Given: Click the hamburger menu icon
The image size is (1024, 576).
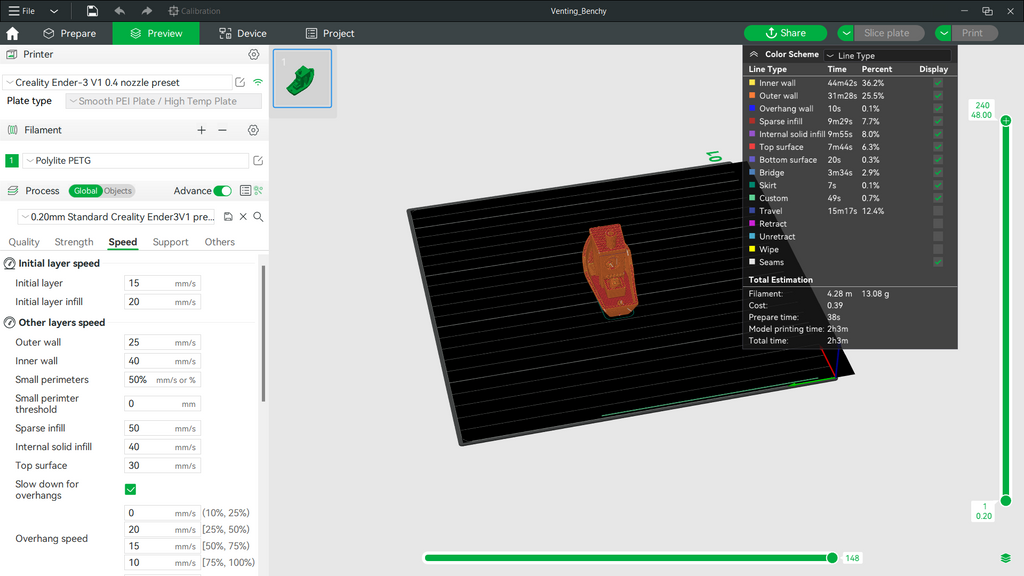Looking at the screenshot, I should tap(14, 10).
